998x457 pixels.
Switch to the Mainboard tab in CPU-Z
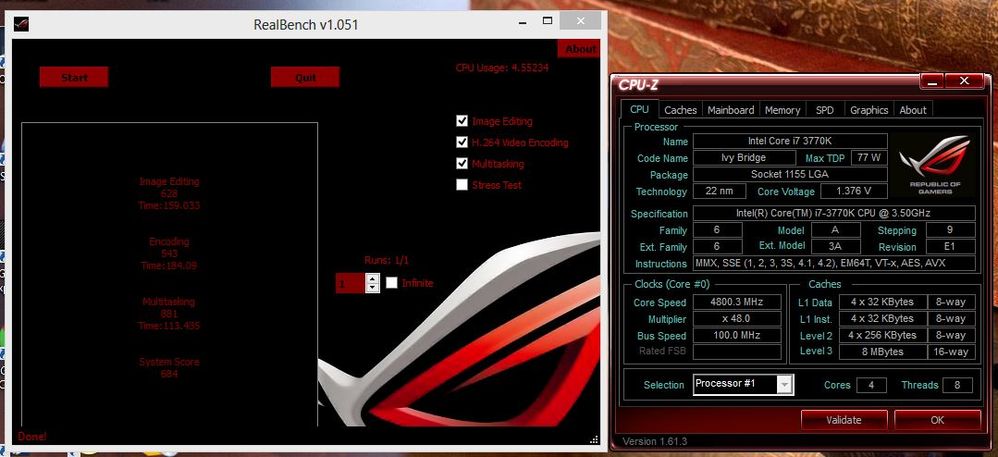[x=731, y=110]
